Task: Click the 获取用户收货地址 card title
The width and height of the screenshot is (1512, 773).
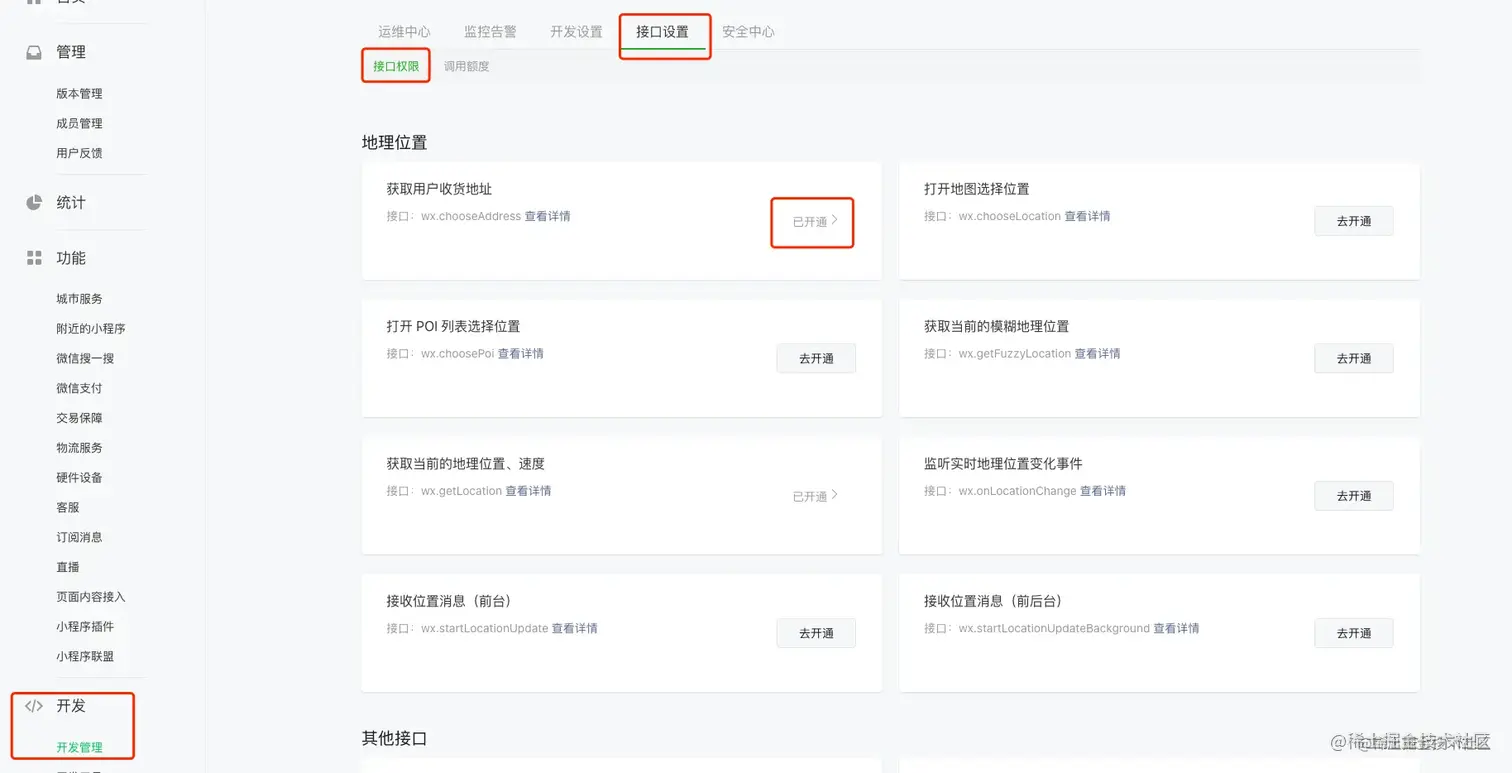Action: [439, 189]
